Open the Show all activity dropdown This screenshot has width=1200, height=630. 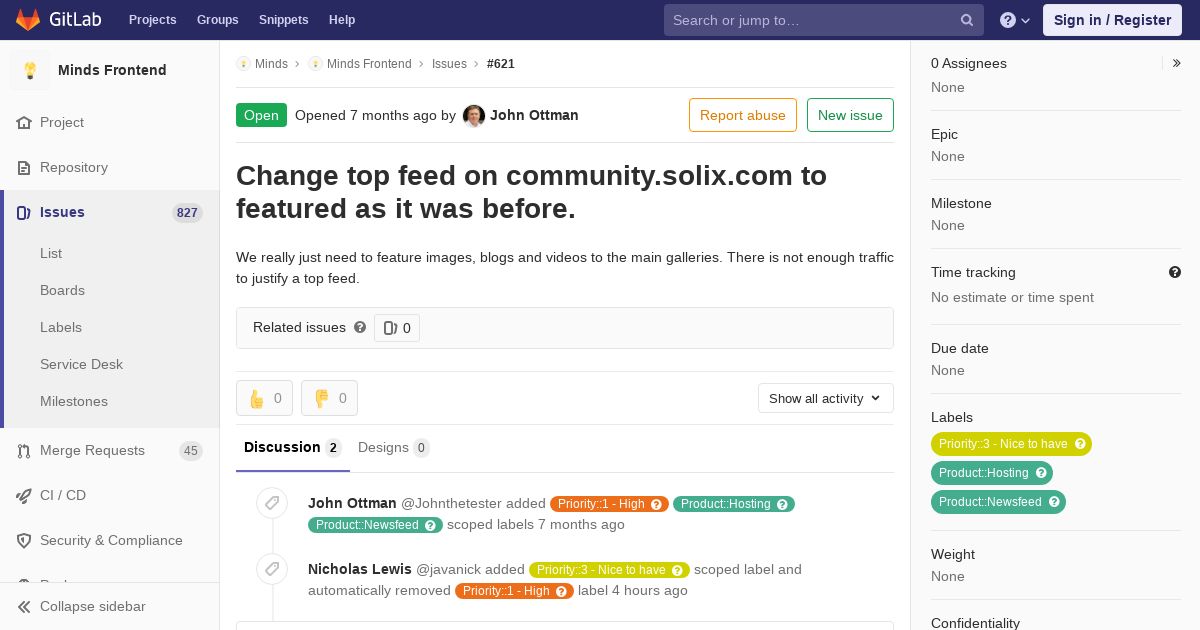[x=826, y=398]
